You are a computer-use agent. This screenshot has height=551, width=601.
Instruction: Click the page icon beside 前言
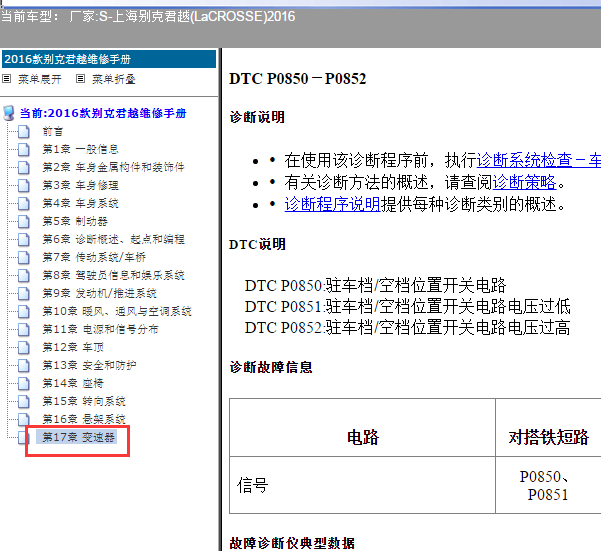pyautogui.click(x=24, y=131)
